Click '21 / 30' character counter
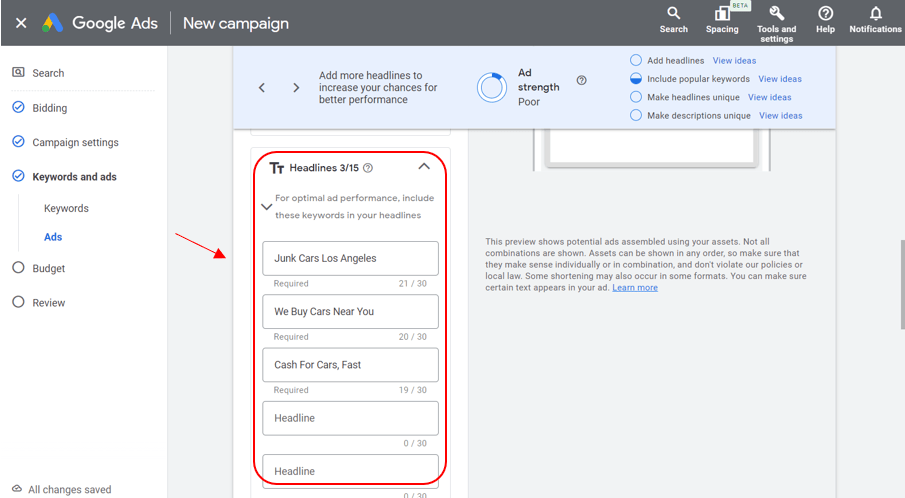This screenshot has height=498, width=905. click(413, 284)
